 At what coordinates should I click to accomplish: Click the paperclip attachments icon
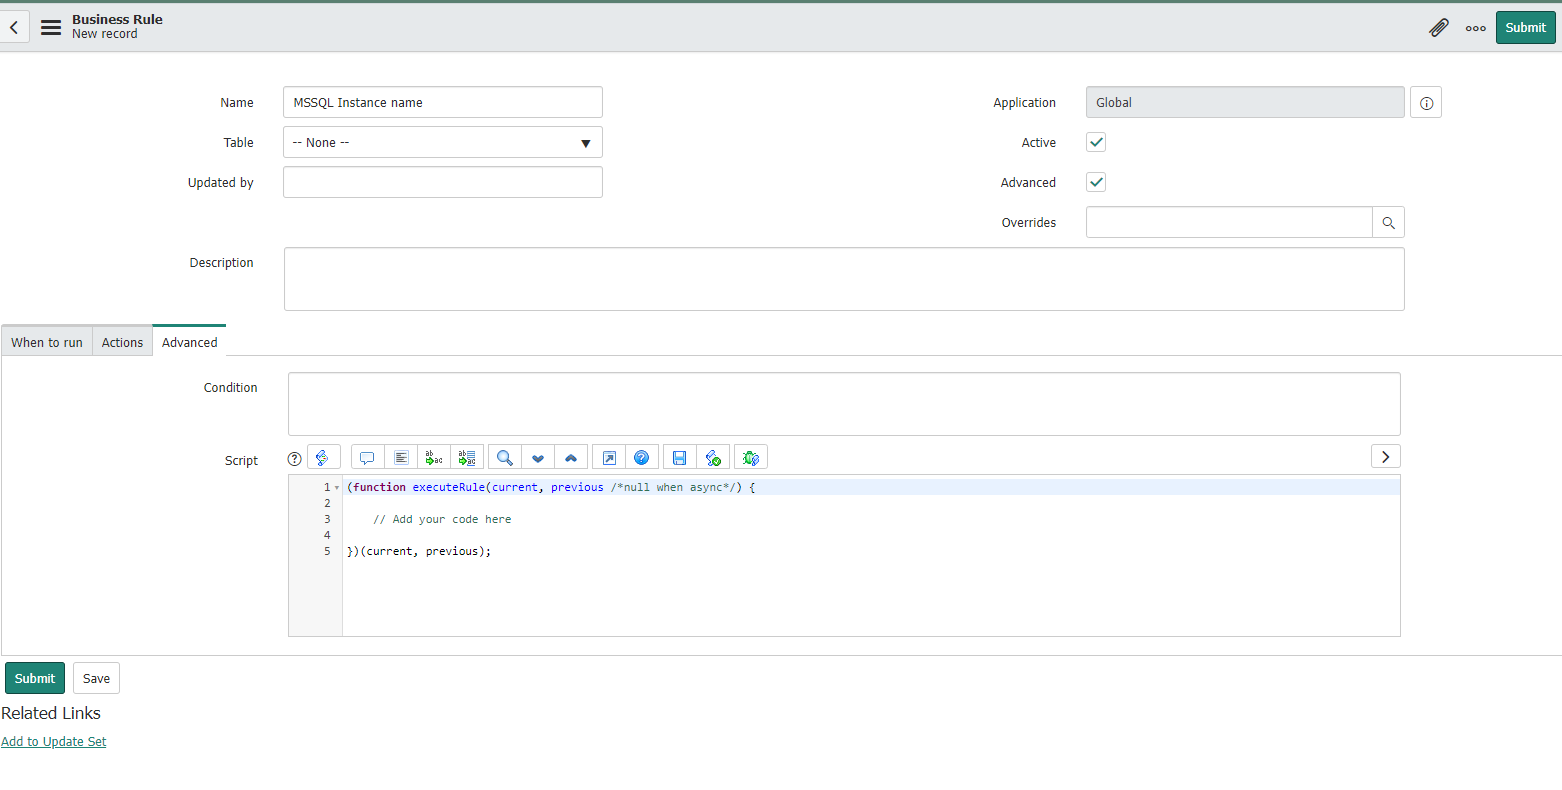[x=1439, y=28]
